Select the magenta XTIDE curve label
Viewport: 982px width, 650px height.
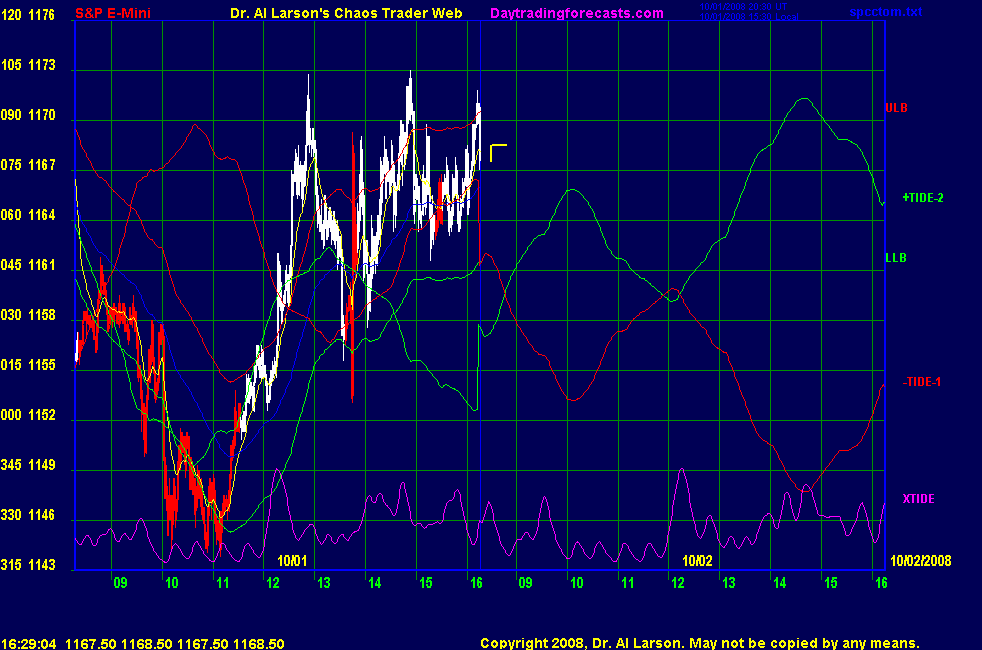coord(918,498)
